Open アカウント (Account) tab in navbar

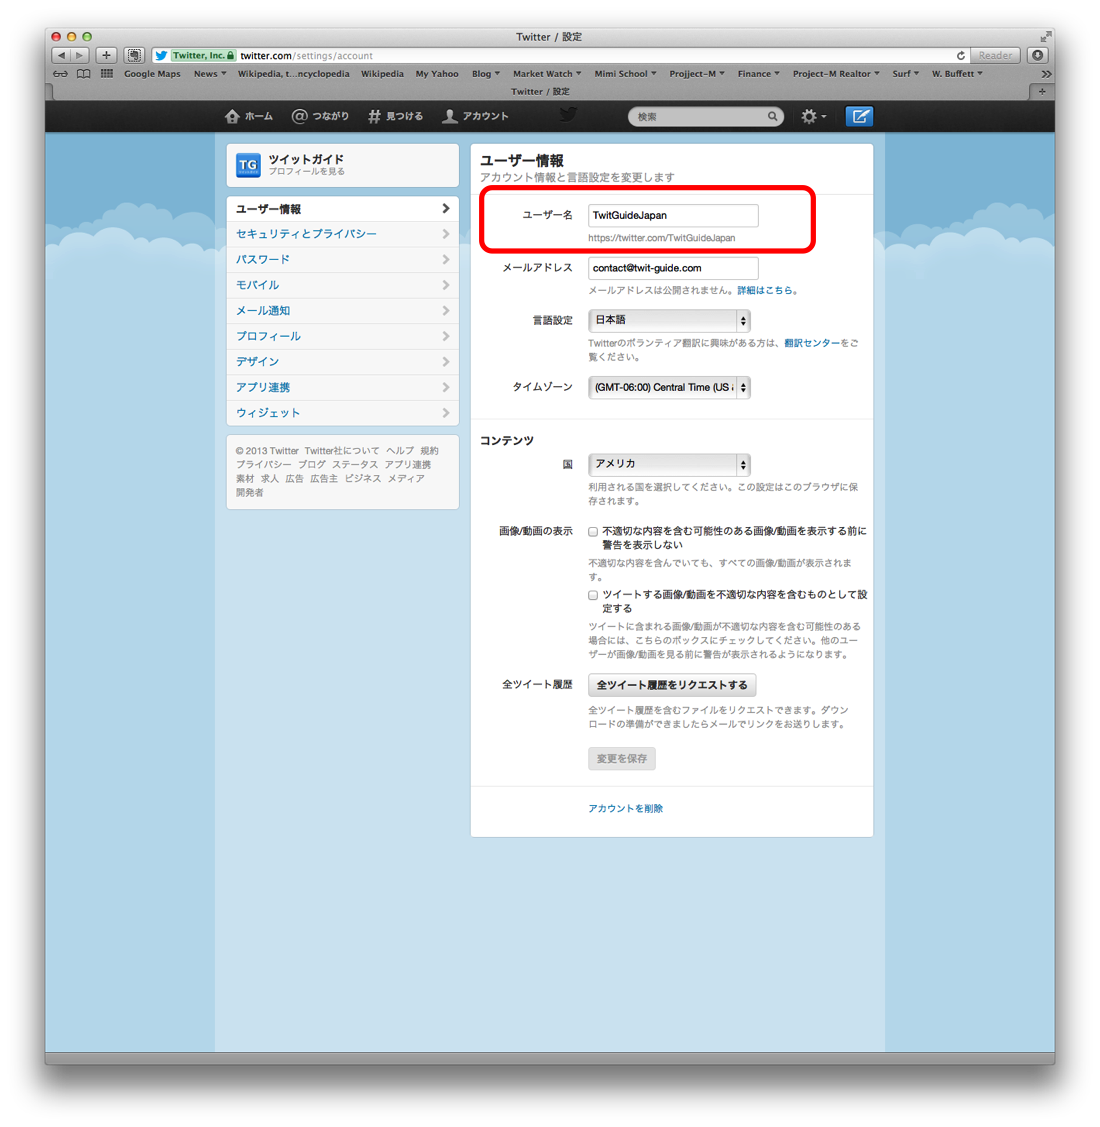point(475,116)
